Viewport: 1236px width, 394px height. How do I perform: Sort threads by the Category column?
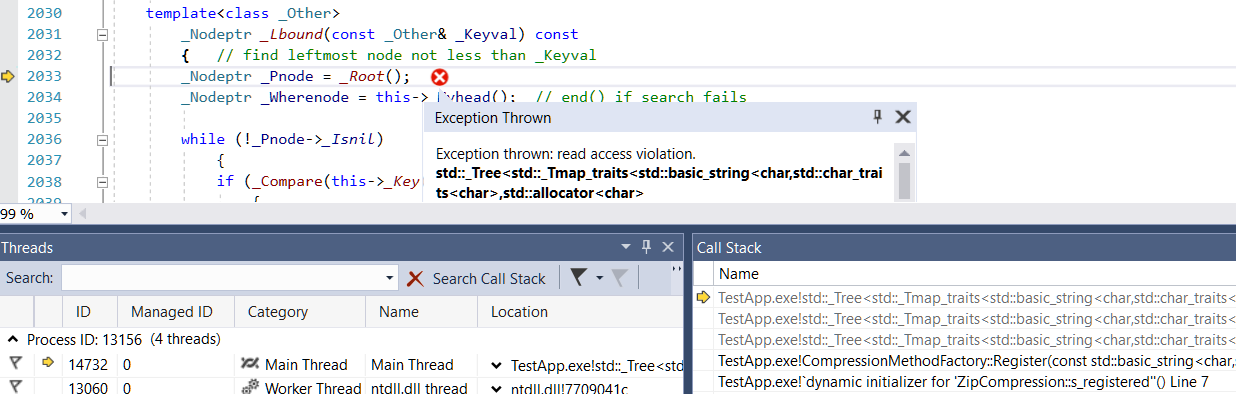(277, 312)
